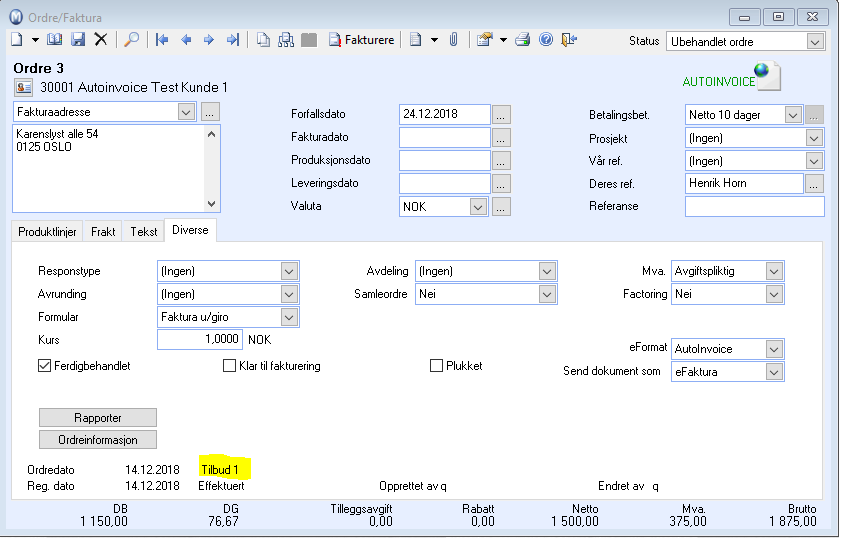Go to next order record
Viewport: 842px width, 544px height.
209,40
